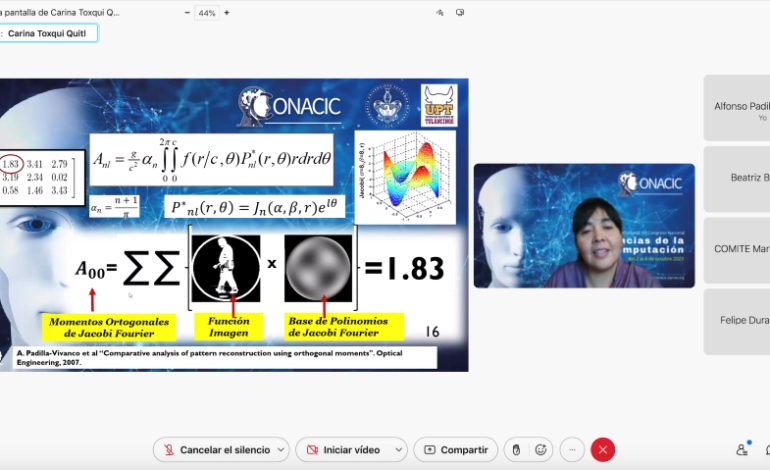Image resolution: width=770 pixels, height=470 pixels.
Task: Select the Felipe Dura participant tile
Action: (737, 321)
